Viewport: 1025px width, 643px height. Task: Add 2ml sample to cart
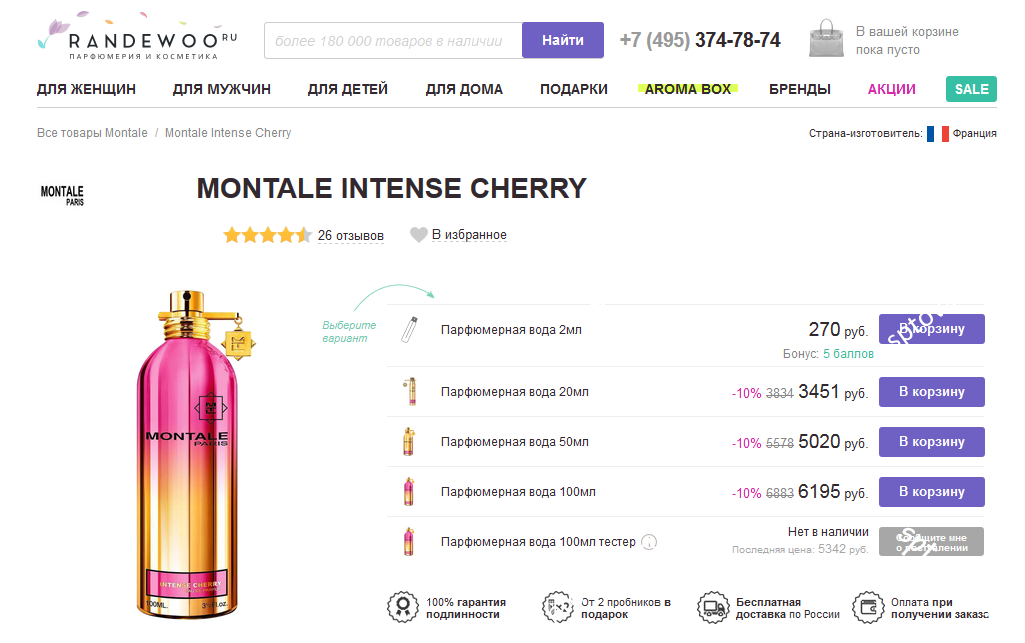click(x=932, y=329)
